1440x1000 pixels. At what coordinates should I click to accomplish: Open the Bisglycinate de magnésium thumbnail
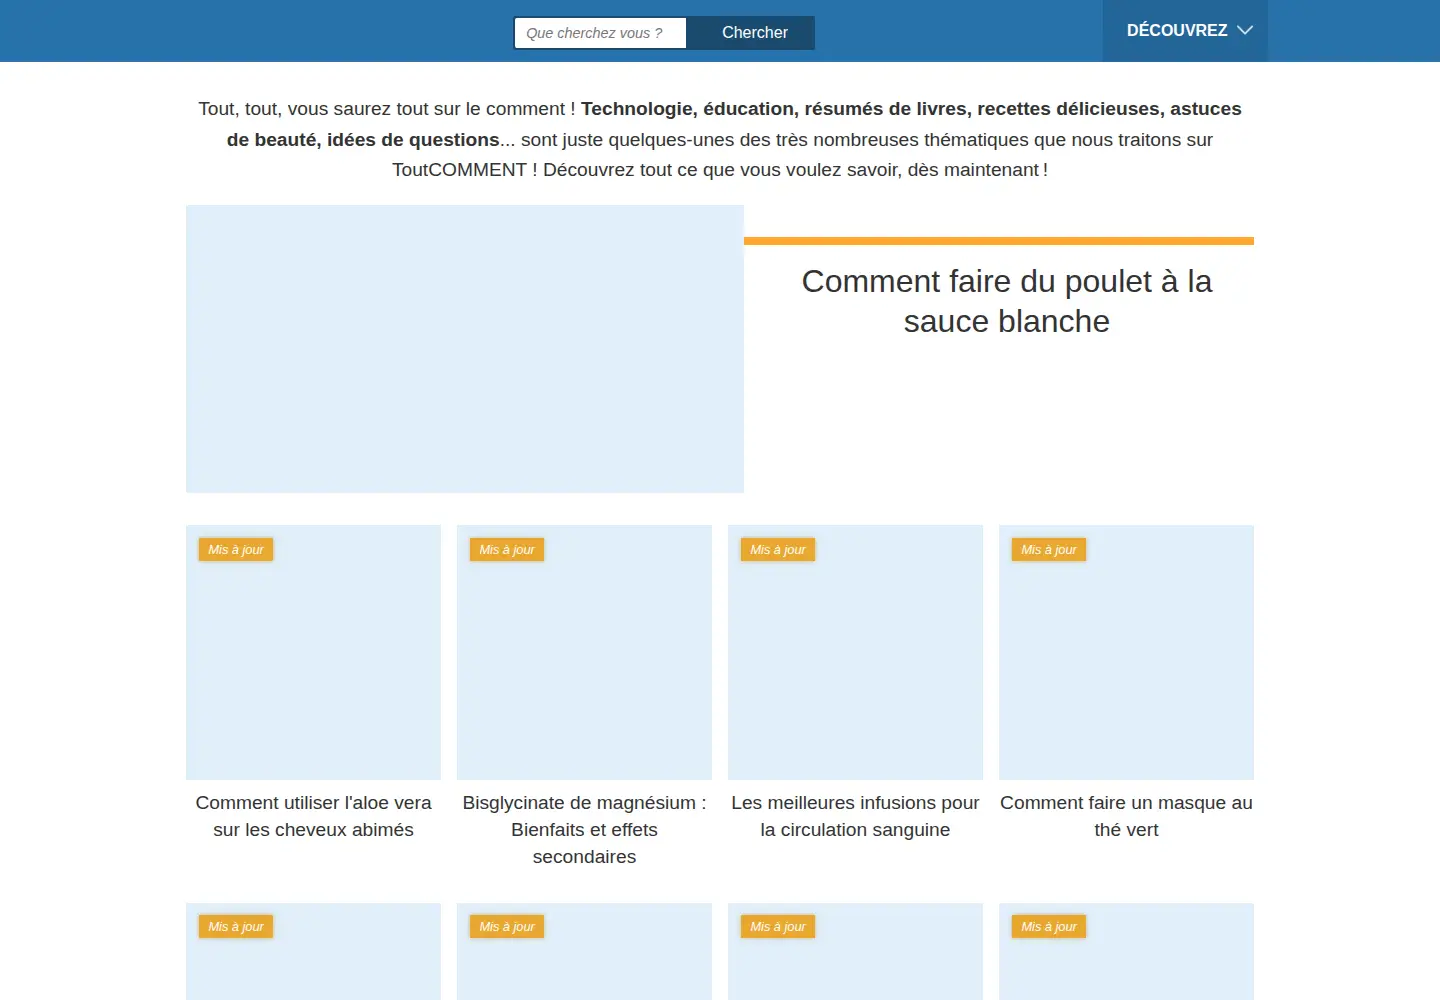[584, 652]
